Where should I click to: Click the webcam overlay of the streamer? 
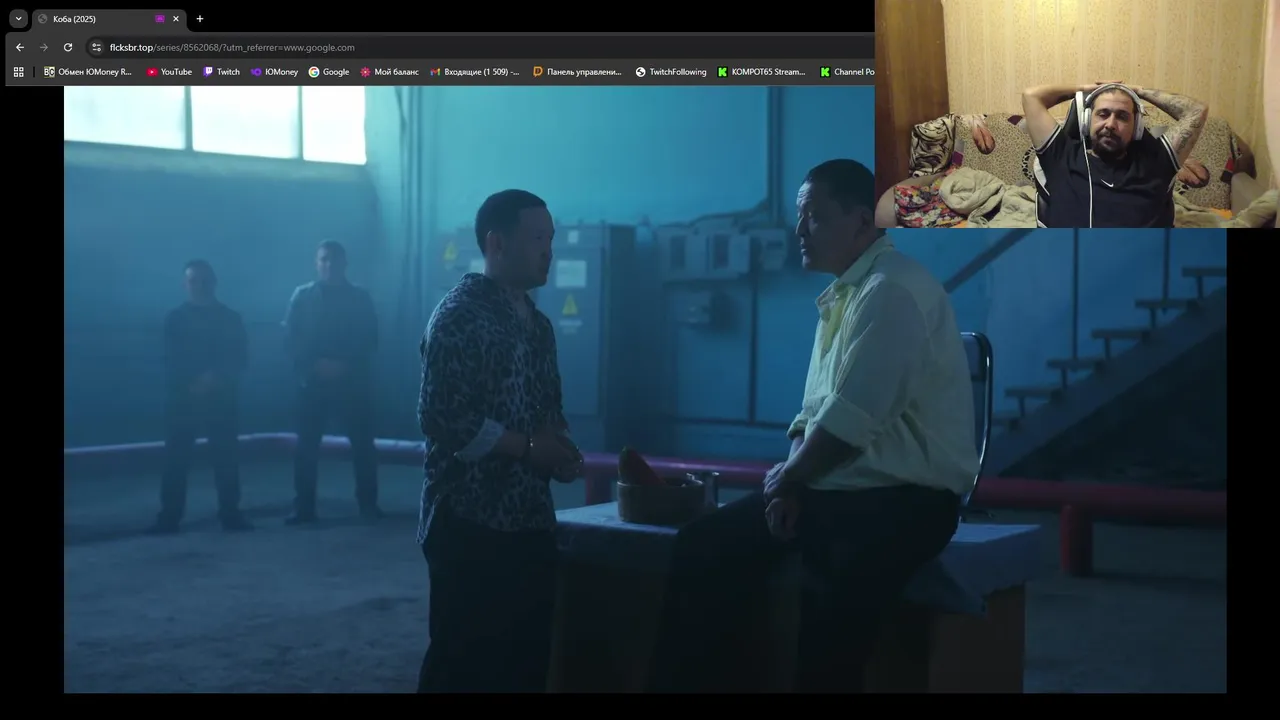point(1077,114)
